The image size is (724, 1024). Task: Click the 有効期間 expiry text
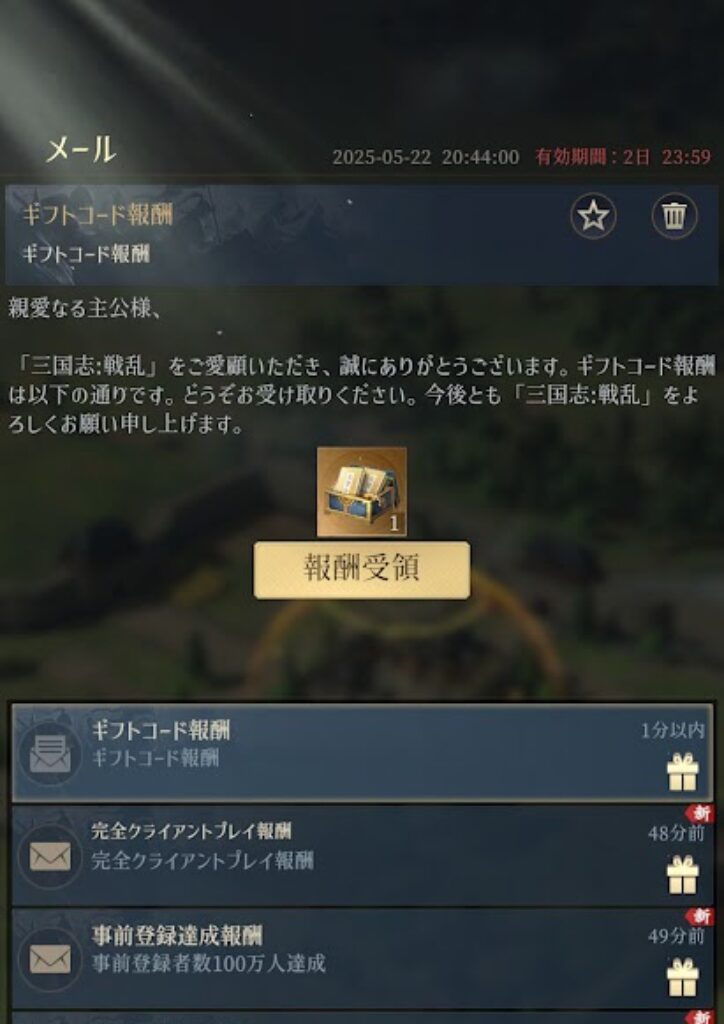pyautogui.click(x=623, y=157)
